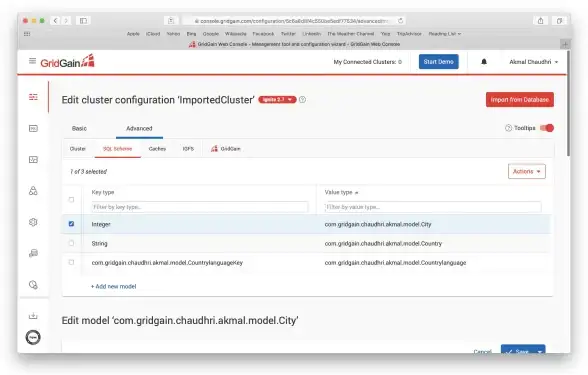
Task: Click the Save button
Action: pos(518,351)
